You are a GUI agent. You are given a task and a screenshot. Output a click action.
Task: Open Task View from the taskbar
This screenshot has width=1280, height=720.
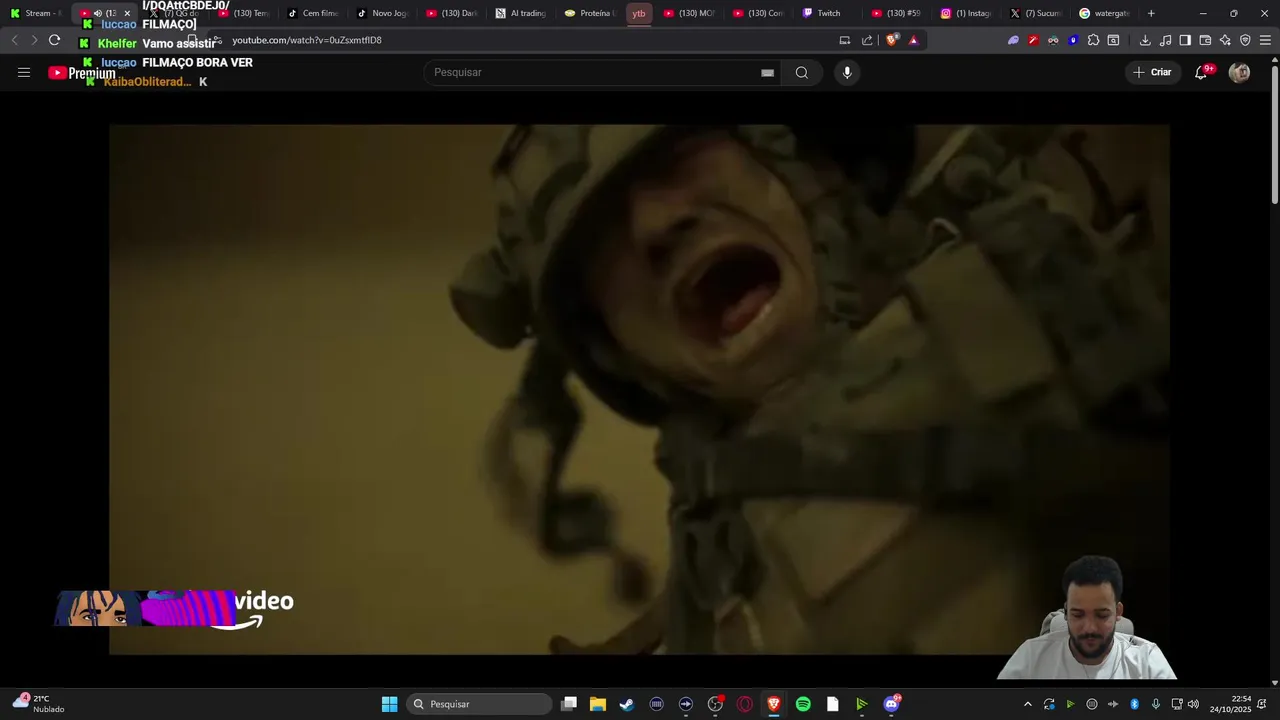pos(569,704)
